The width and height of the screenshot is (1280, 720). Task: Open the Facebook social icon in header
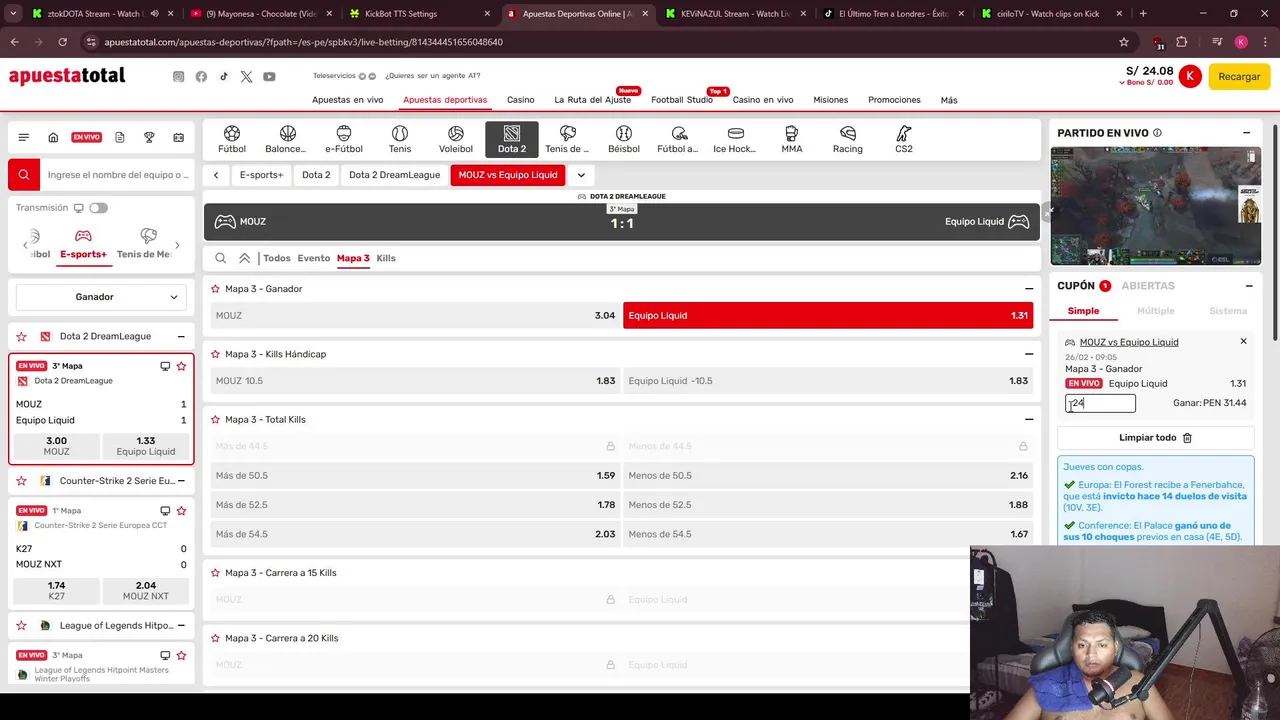click(x=201, y=77)
